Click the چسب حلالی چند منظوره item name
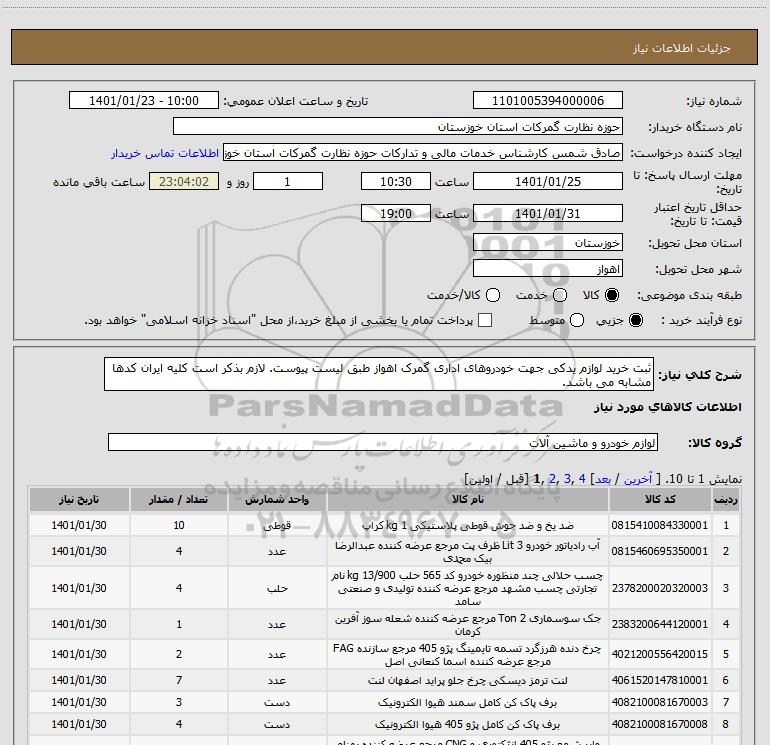This screenshot has width=770, height=745. [468, 588]
